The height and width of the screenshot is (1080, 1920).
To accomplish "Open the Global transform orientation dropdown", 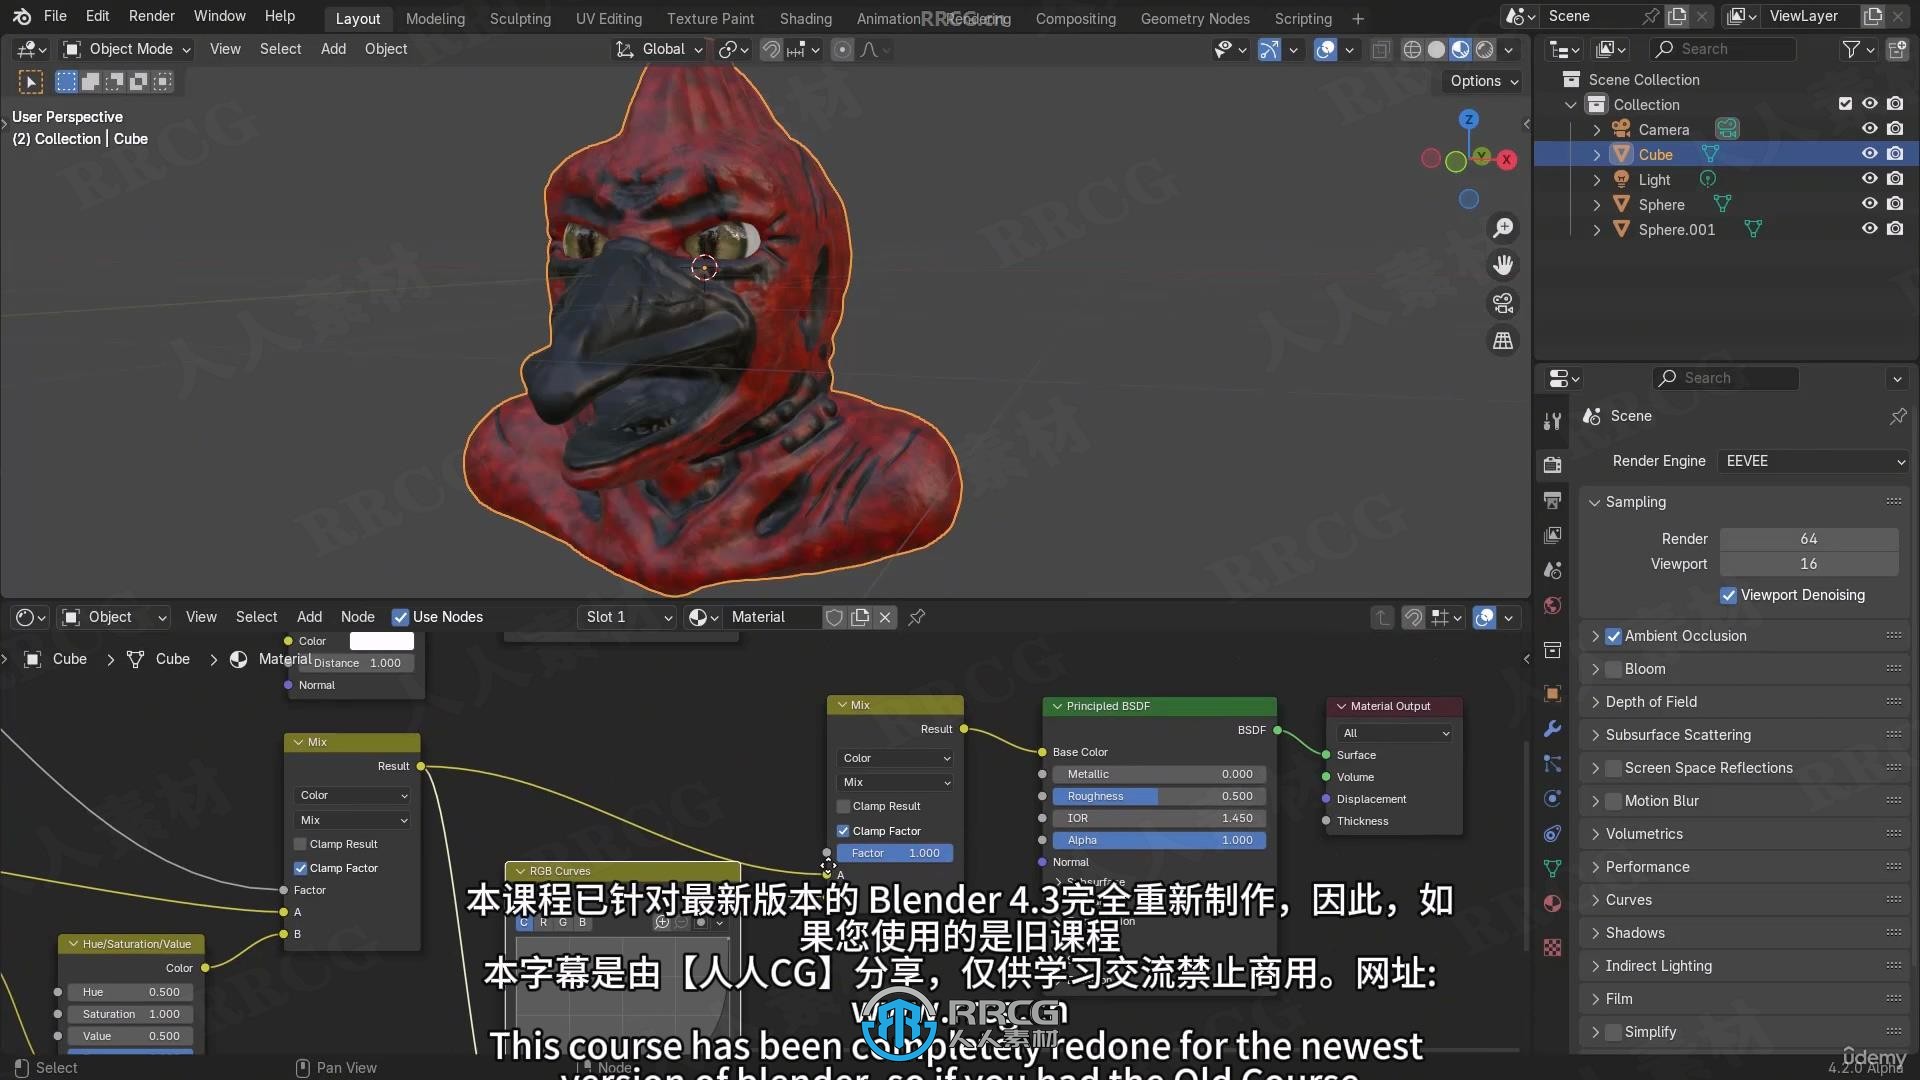I will click(x=659, y=49).
